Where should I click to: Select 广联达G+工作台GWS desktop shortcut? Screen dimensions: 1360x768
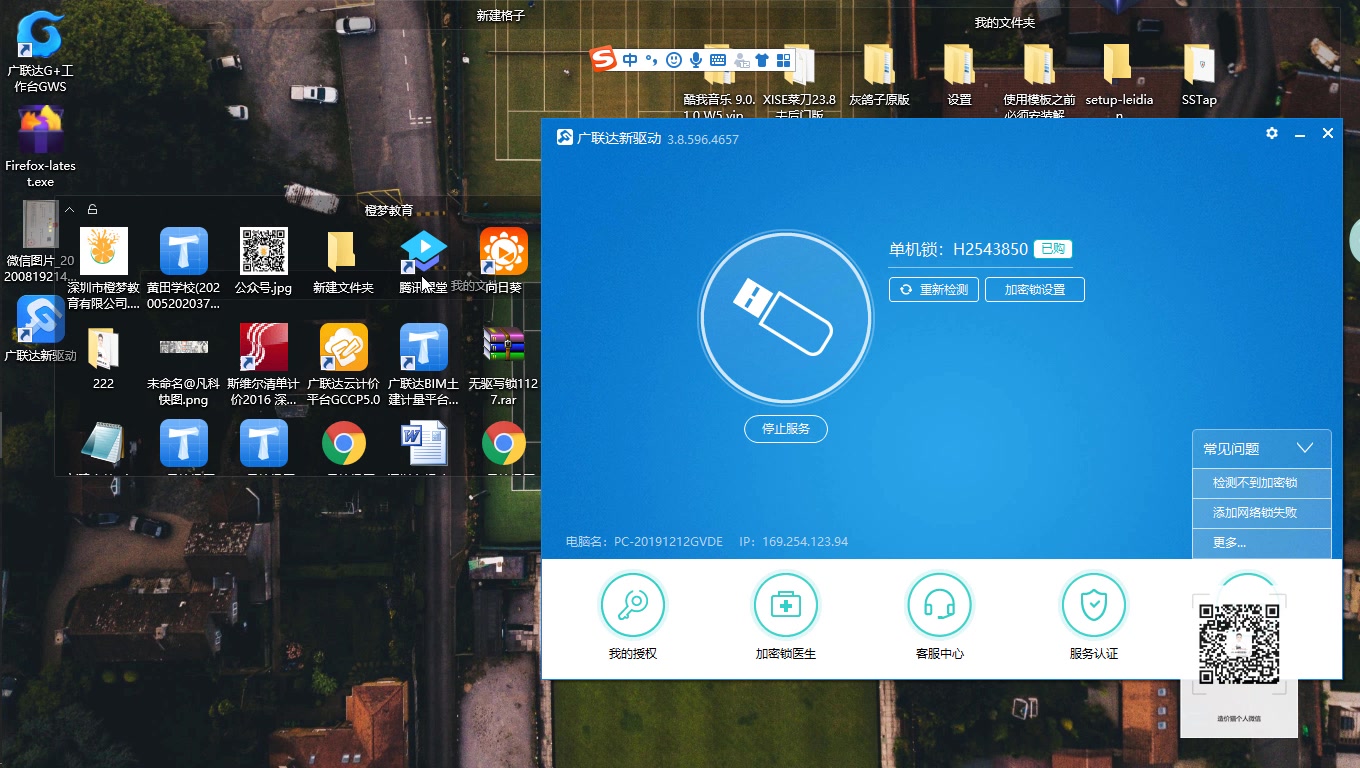pyautogui.click(x=40, y=52)
